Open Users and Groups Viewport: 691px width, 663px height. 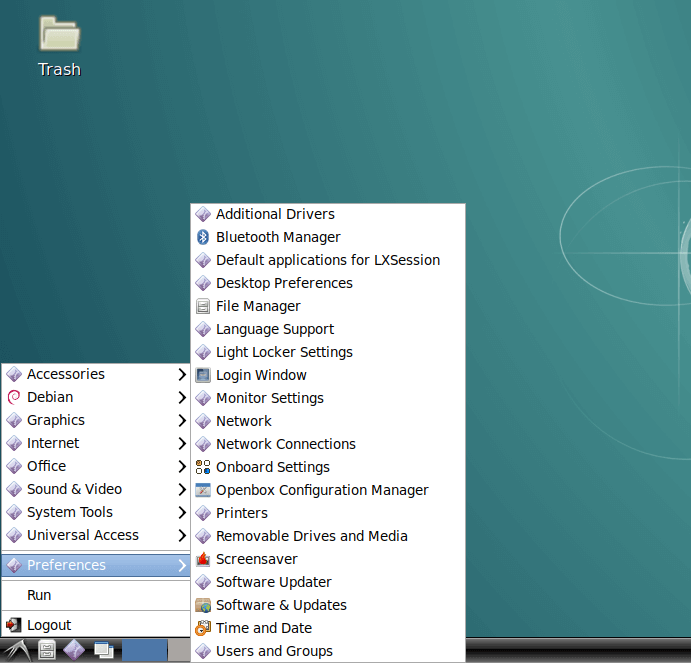pyautogui.click(x=274, y=651)
